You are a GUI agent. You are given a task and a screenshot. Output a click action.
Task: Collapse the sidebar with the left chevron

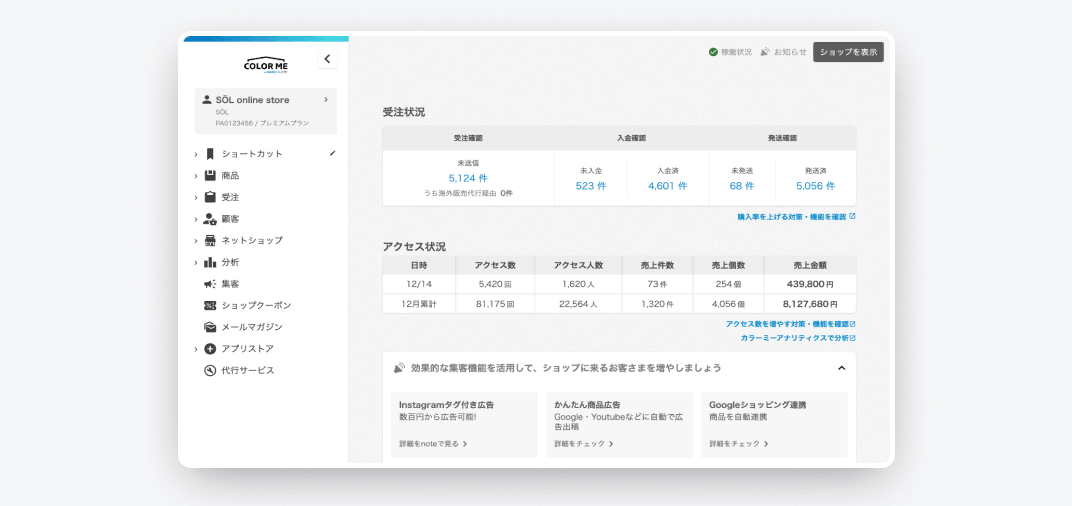click(327, 59)
